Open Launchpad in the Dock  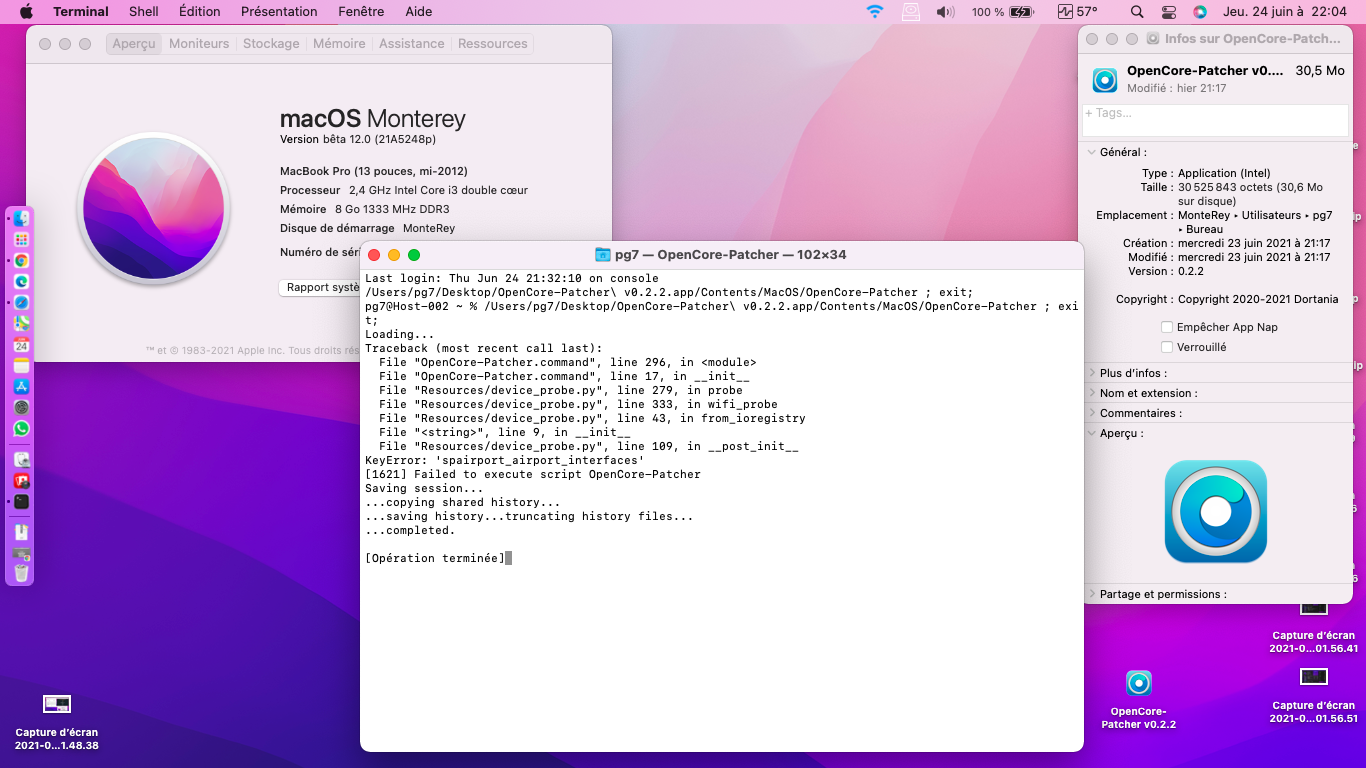(21, 239)
